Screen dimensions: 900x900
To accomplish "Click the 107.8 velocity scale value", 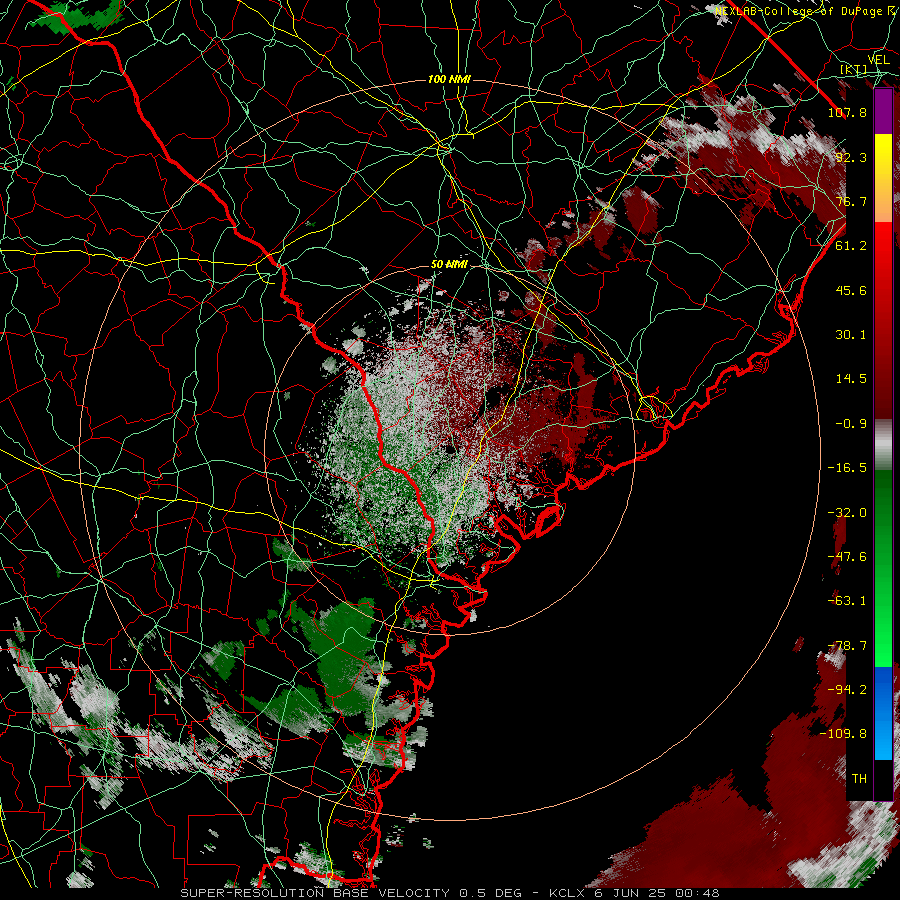I will pyautogui.click(x=847, y=112).
